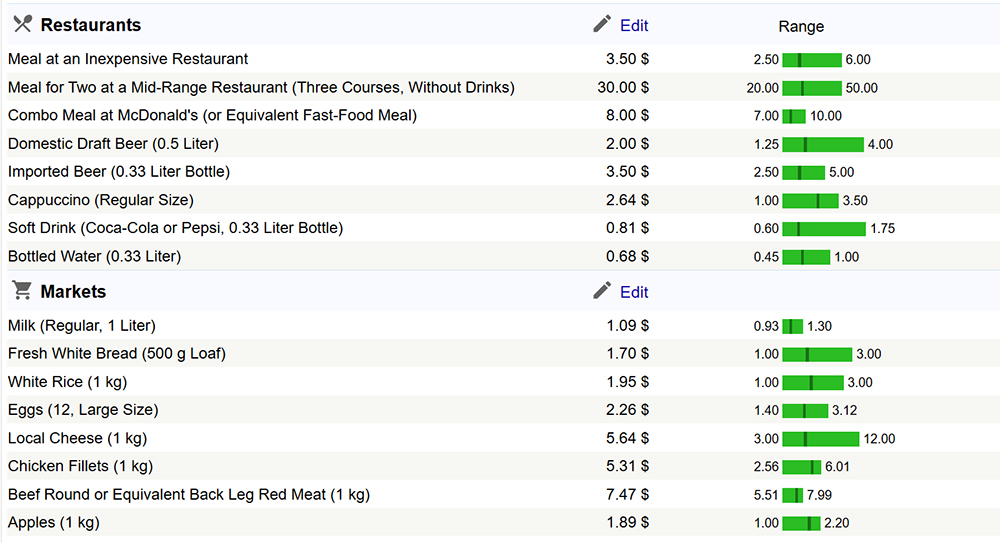Click the Restaurants fork and knife icon
1000x543 pixels.
pos(22,24)
